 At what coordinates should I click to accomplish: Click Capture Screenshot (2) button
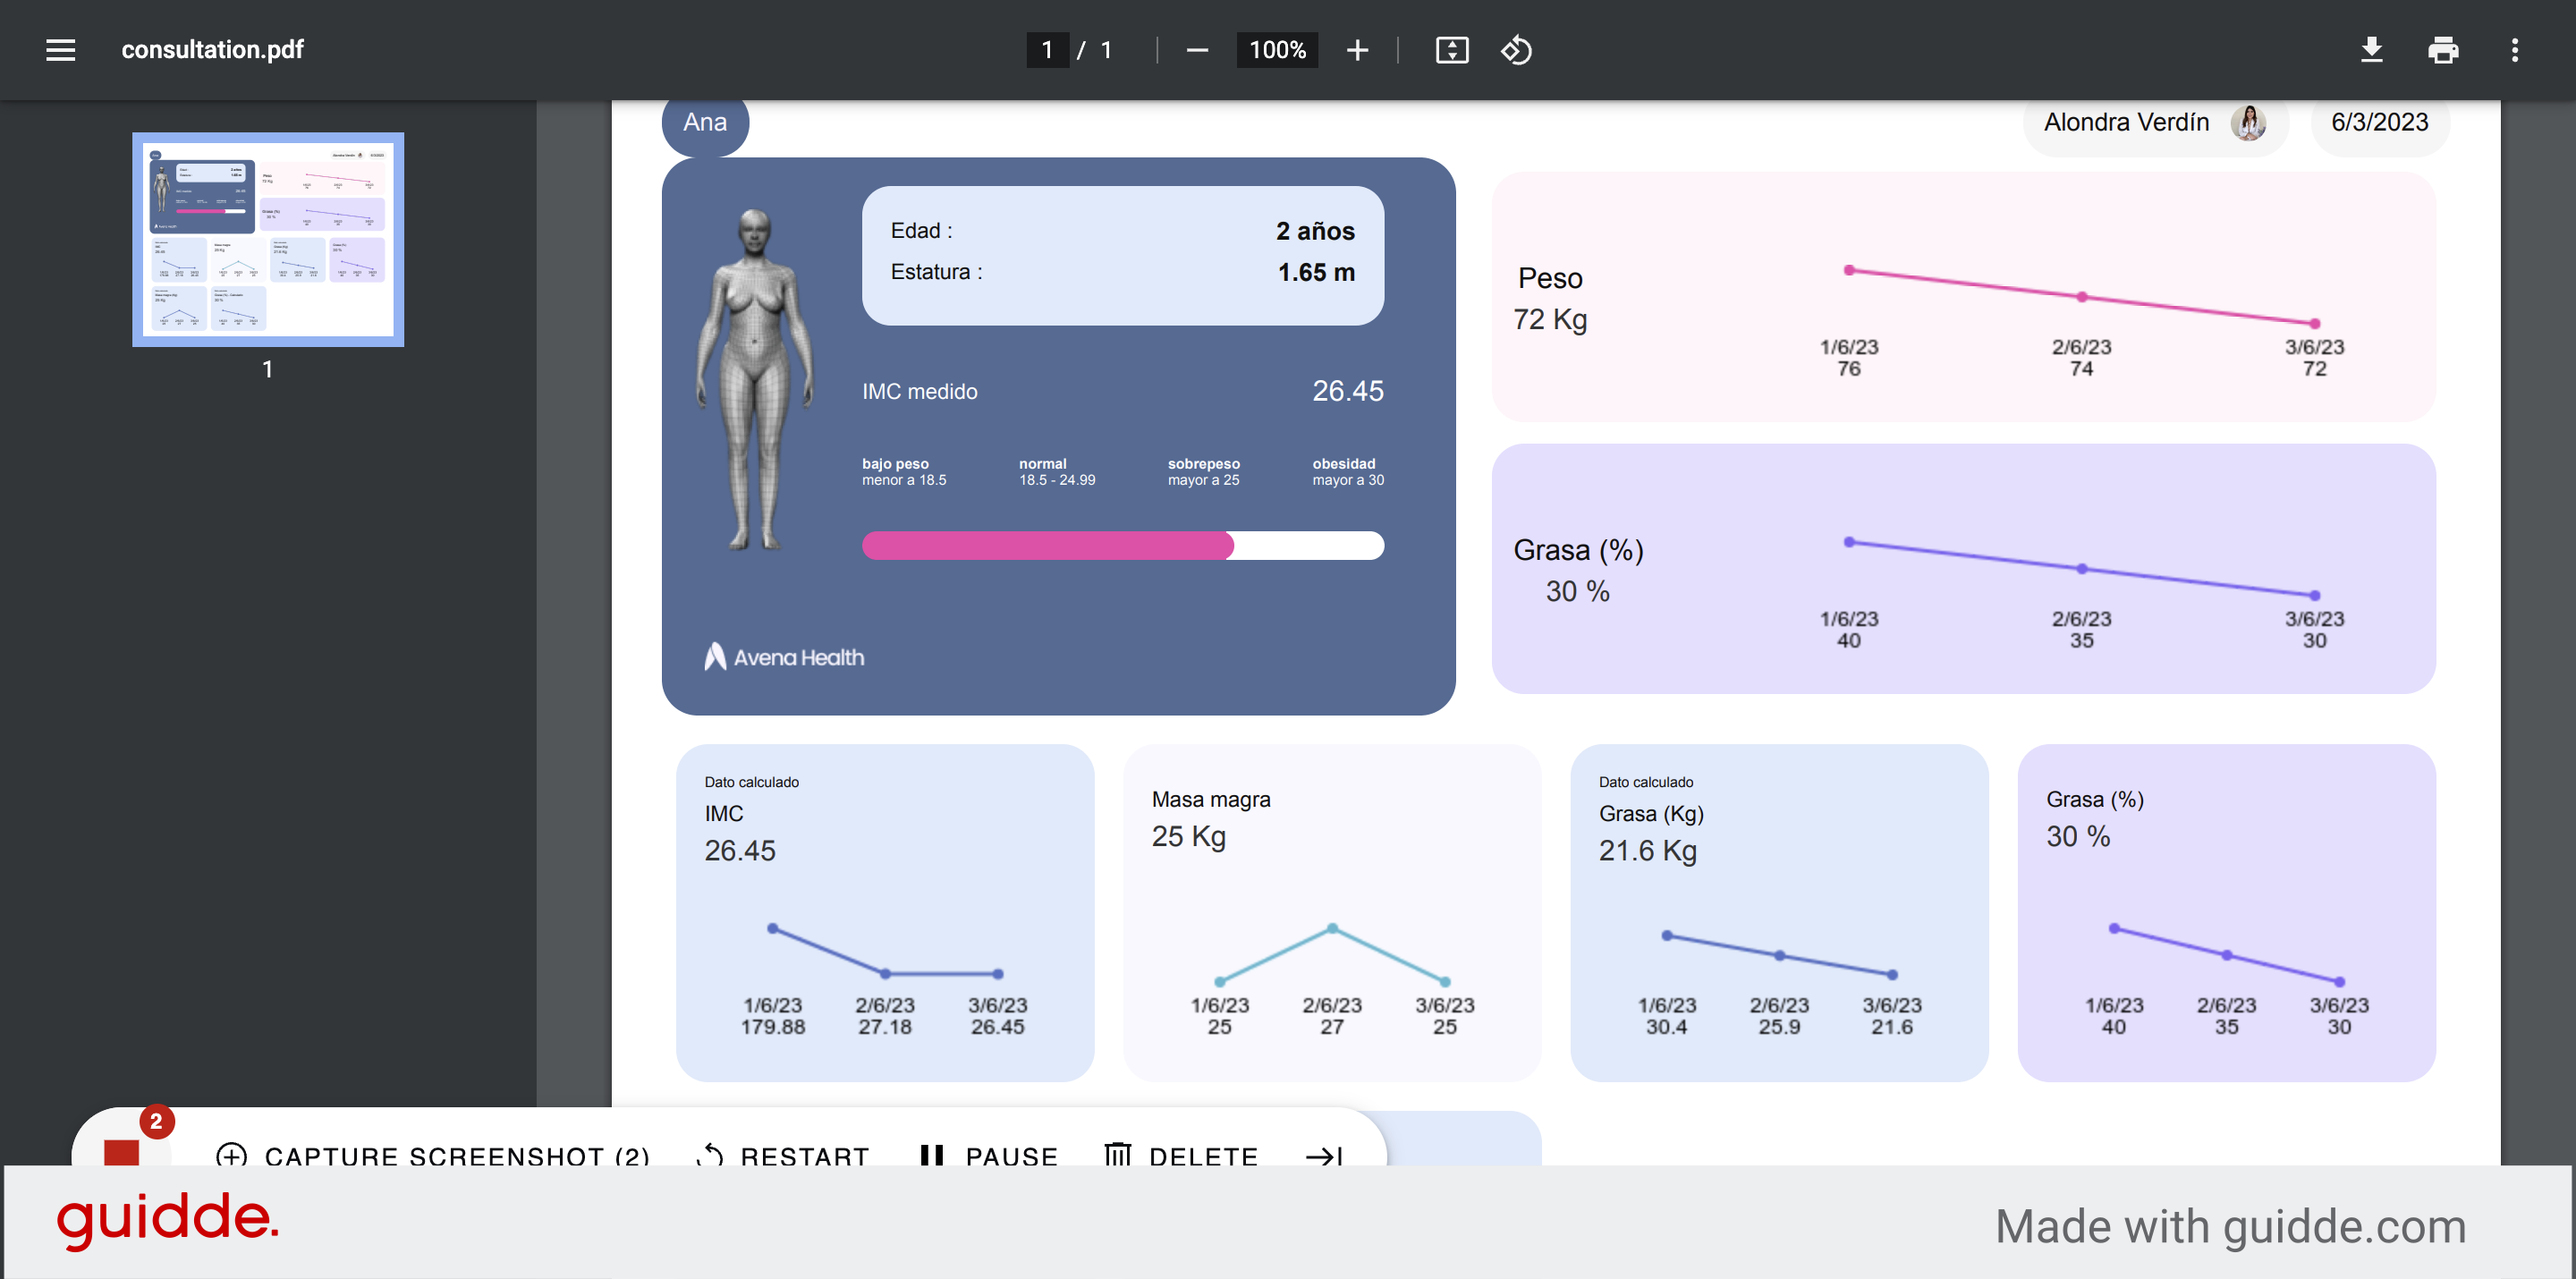point(432,1156)
